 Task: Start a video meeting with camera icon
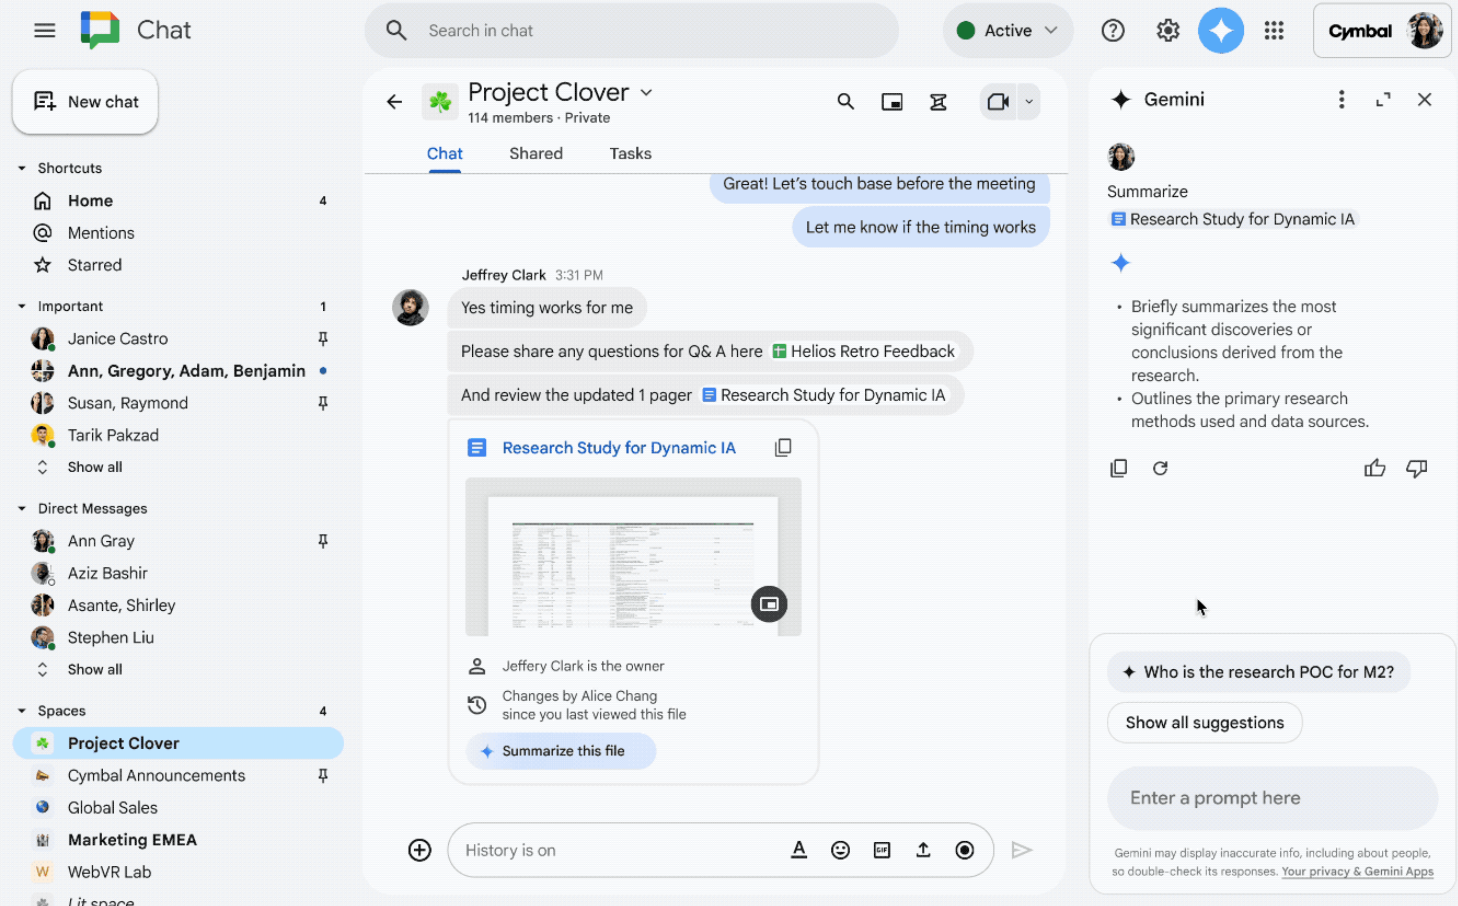(x=998, y=102)
